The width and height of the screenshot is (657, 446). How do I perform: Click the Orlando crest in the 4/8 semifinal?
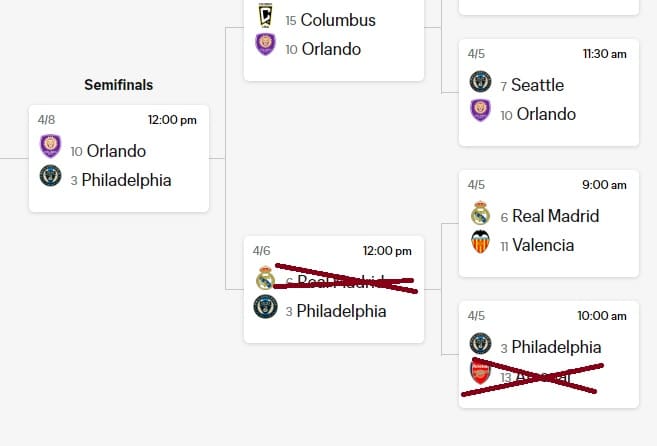click(50, 146)
